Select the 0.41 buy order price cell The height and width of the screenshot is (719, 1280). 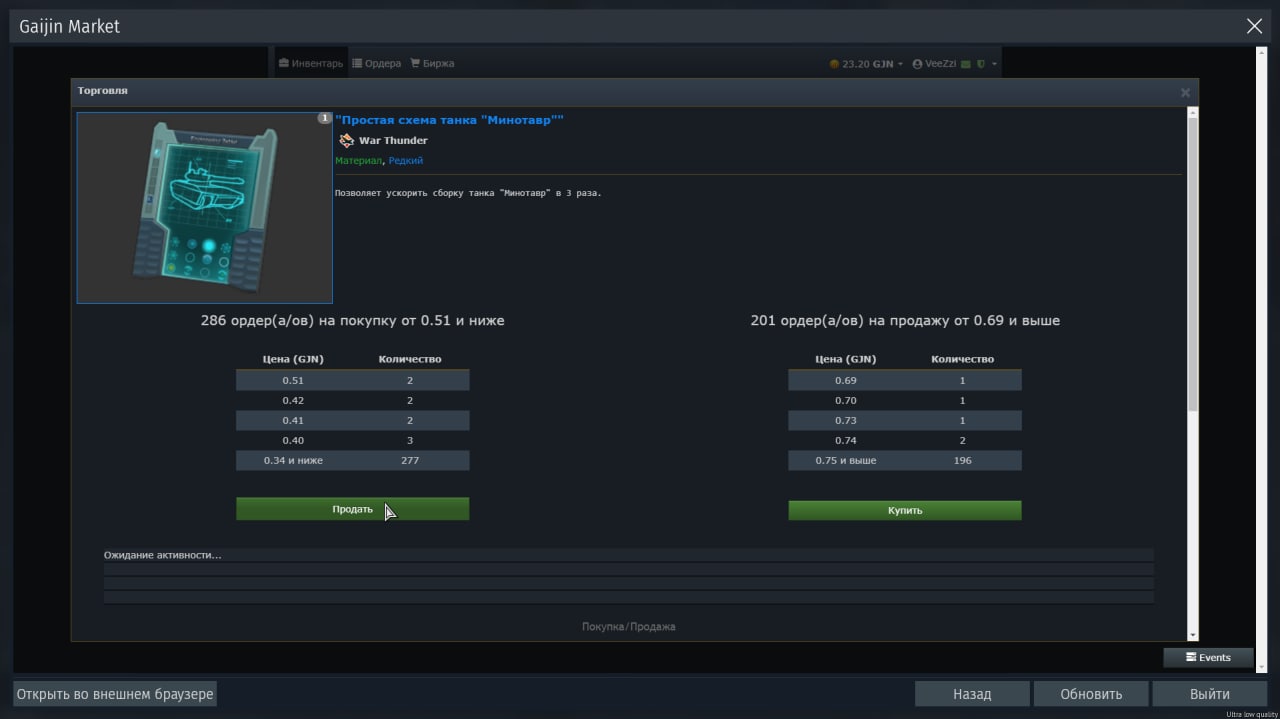coord(293,420)
